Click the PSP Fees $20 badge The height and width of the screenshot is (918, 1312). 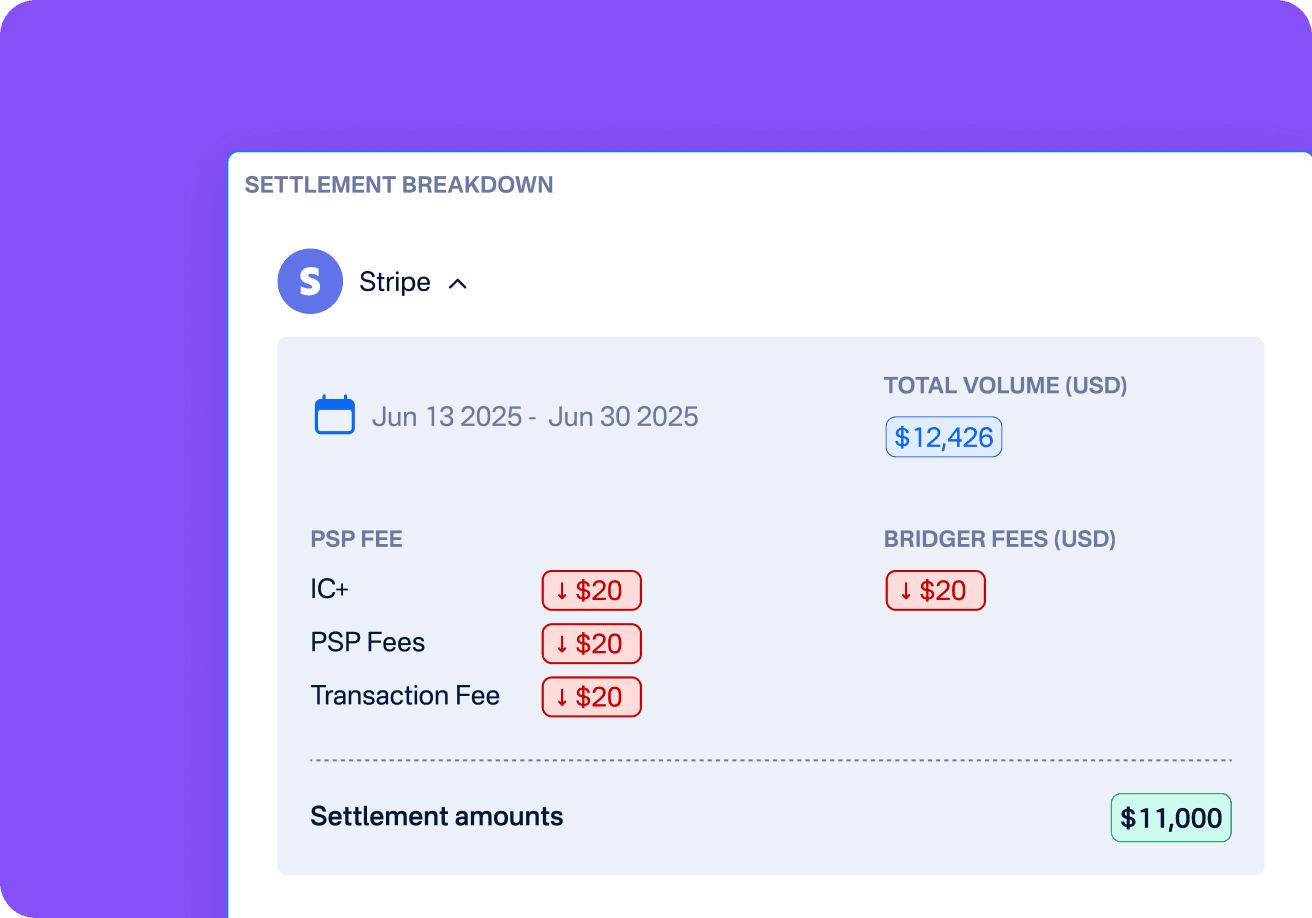pos(591,643)
